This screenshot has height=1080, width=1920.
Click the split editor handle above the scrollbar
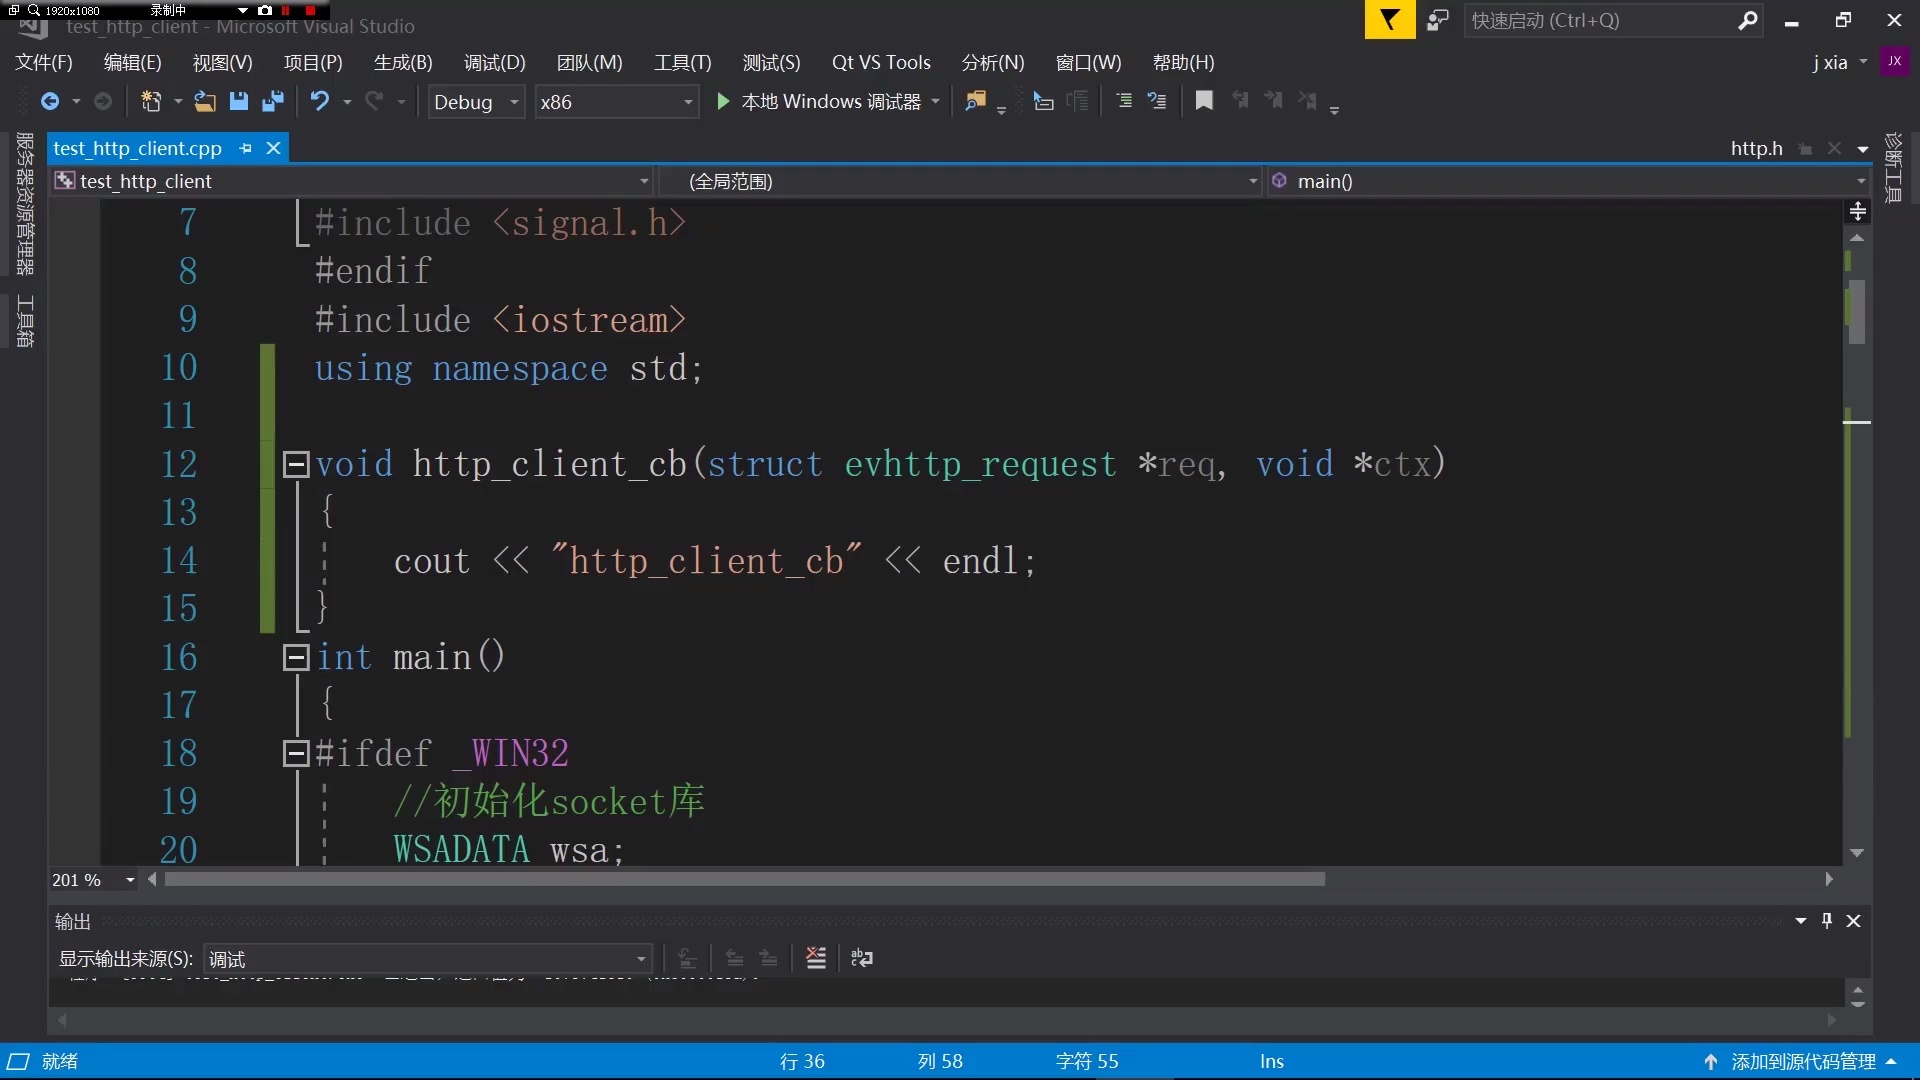[1857, 211]
